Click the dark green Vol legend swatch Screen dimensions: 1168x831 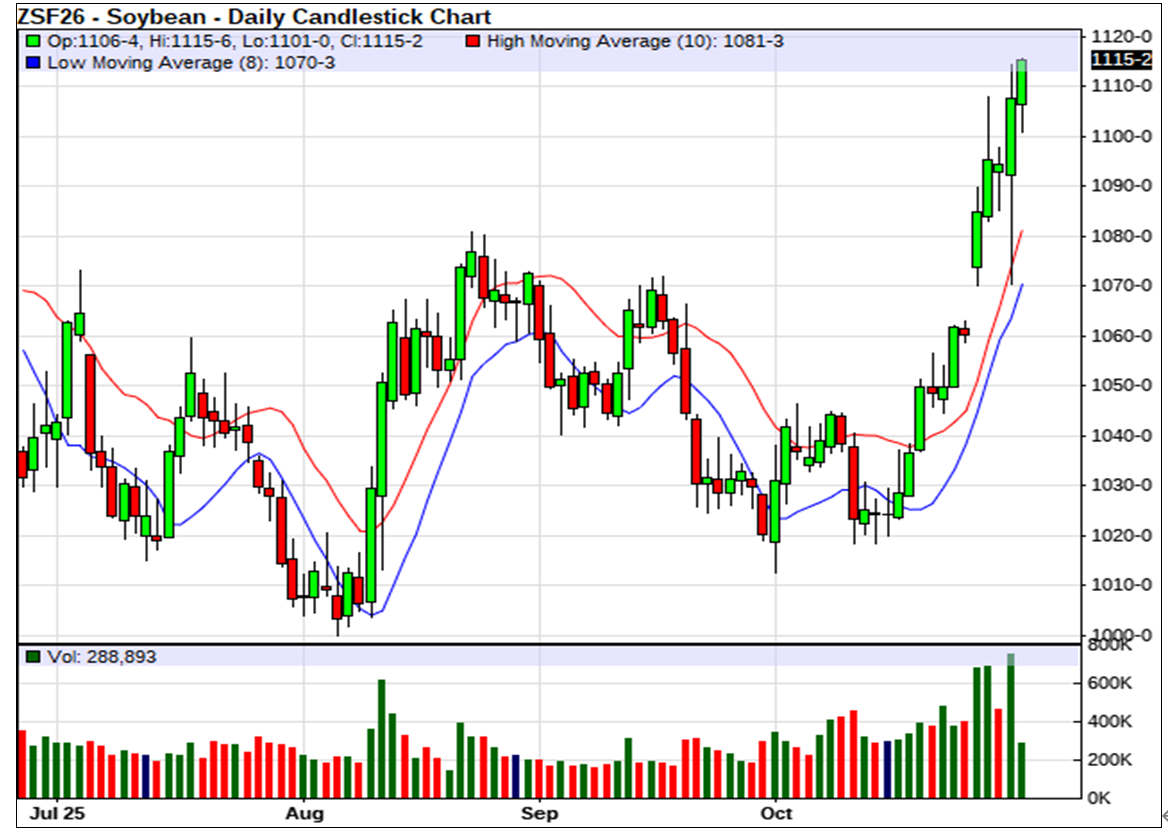33,657
